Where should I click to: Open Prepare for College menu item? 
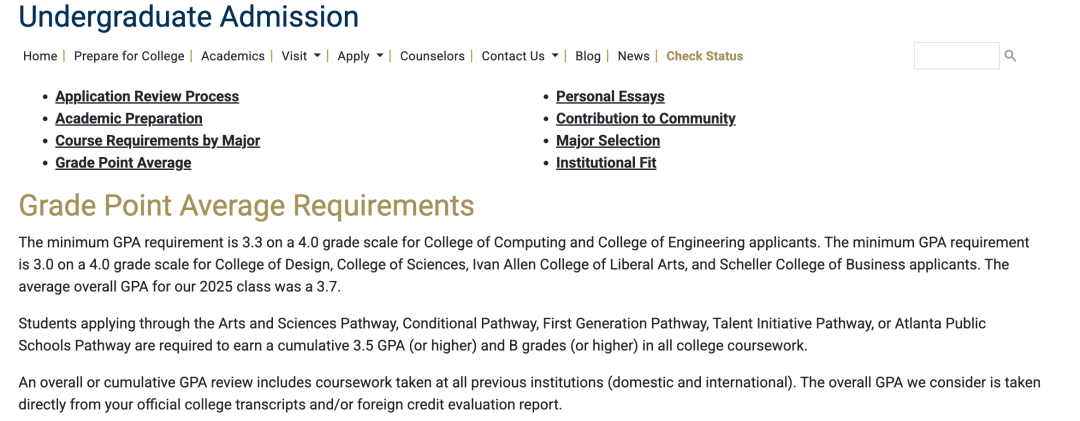129,56
